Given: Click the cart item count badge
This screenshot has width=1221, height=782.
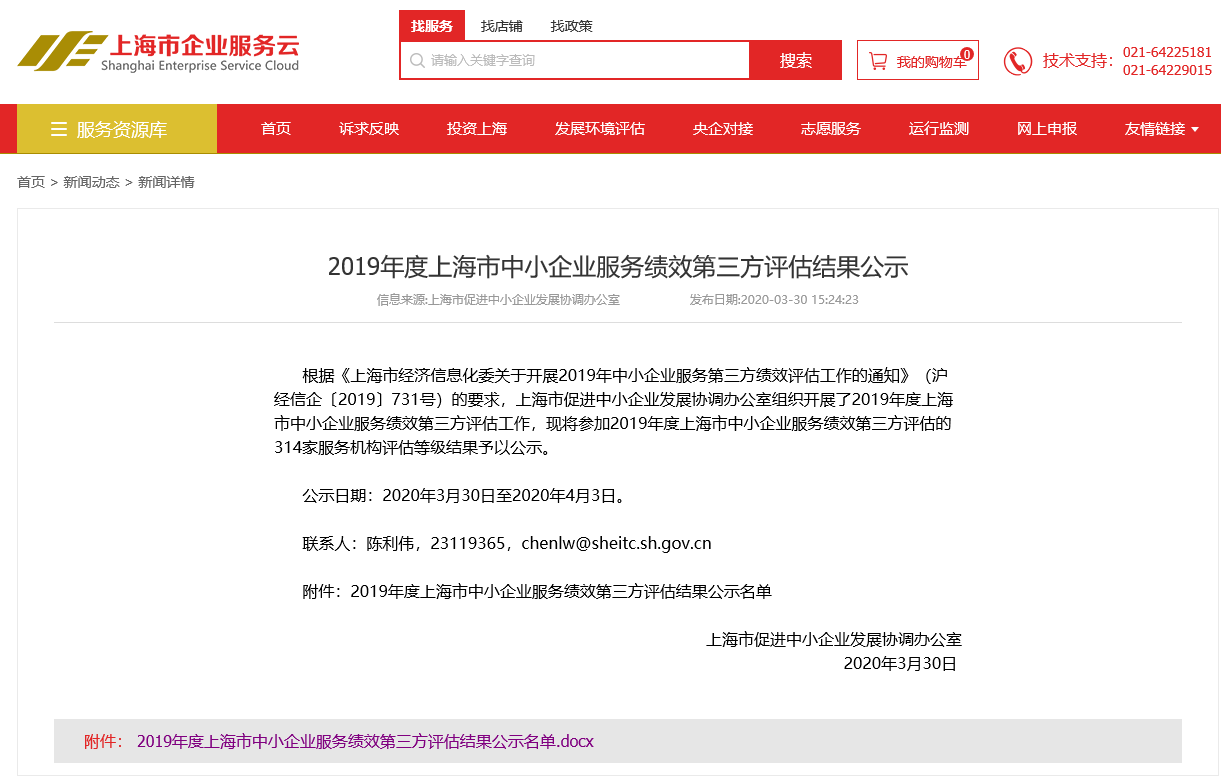Looking at the screenshot, I should click(x=966, y=54).
